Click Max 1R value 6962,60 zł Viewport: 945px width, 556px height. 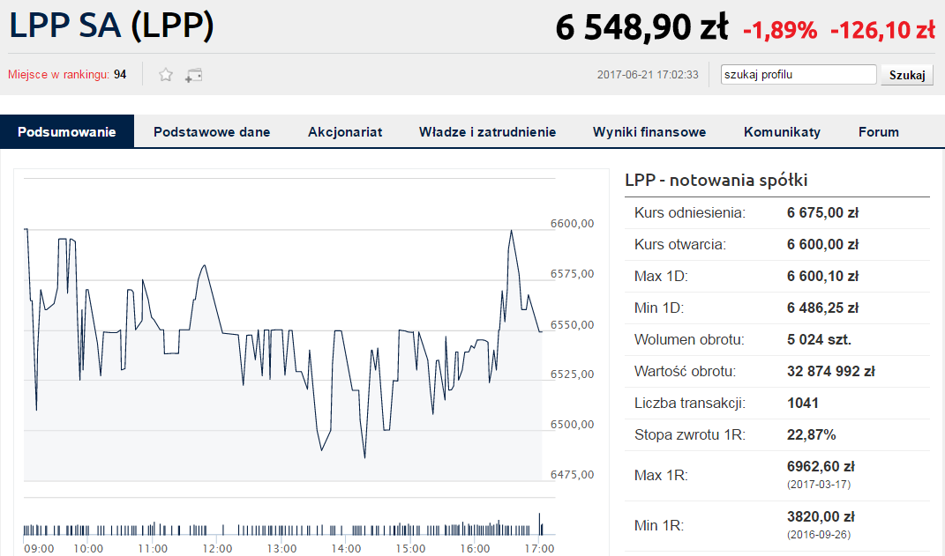pyautogui.click(x=821, y=466)
